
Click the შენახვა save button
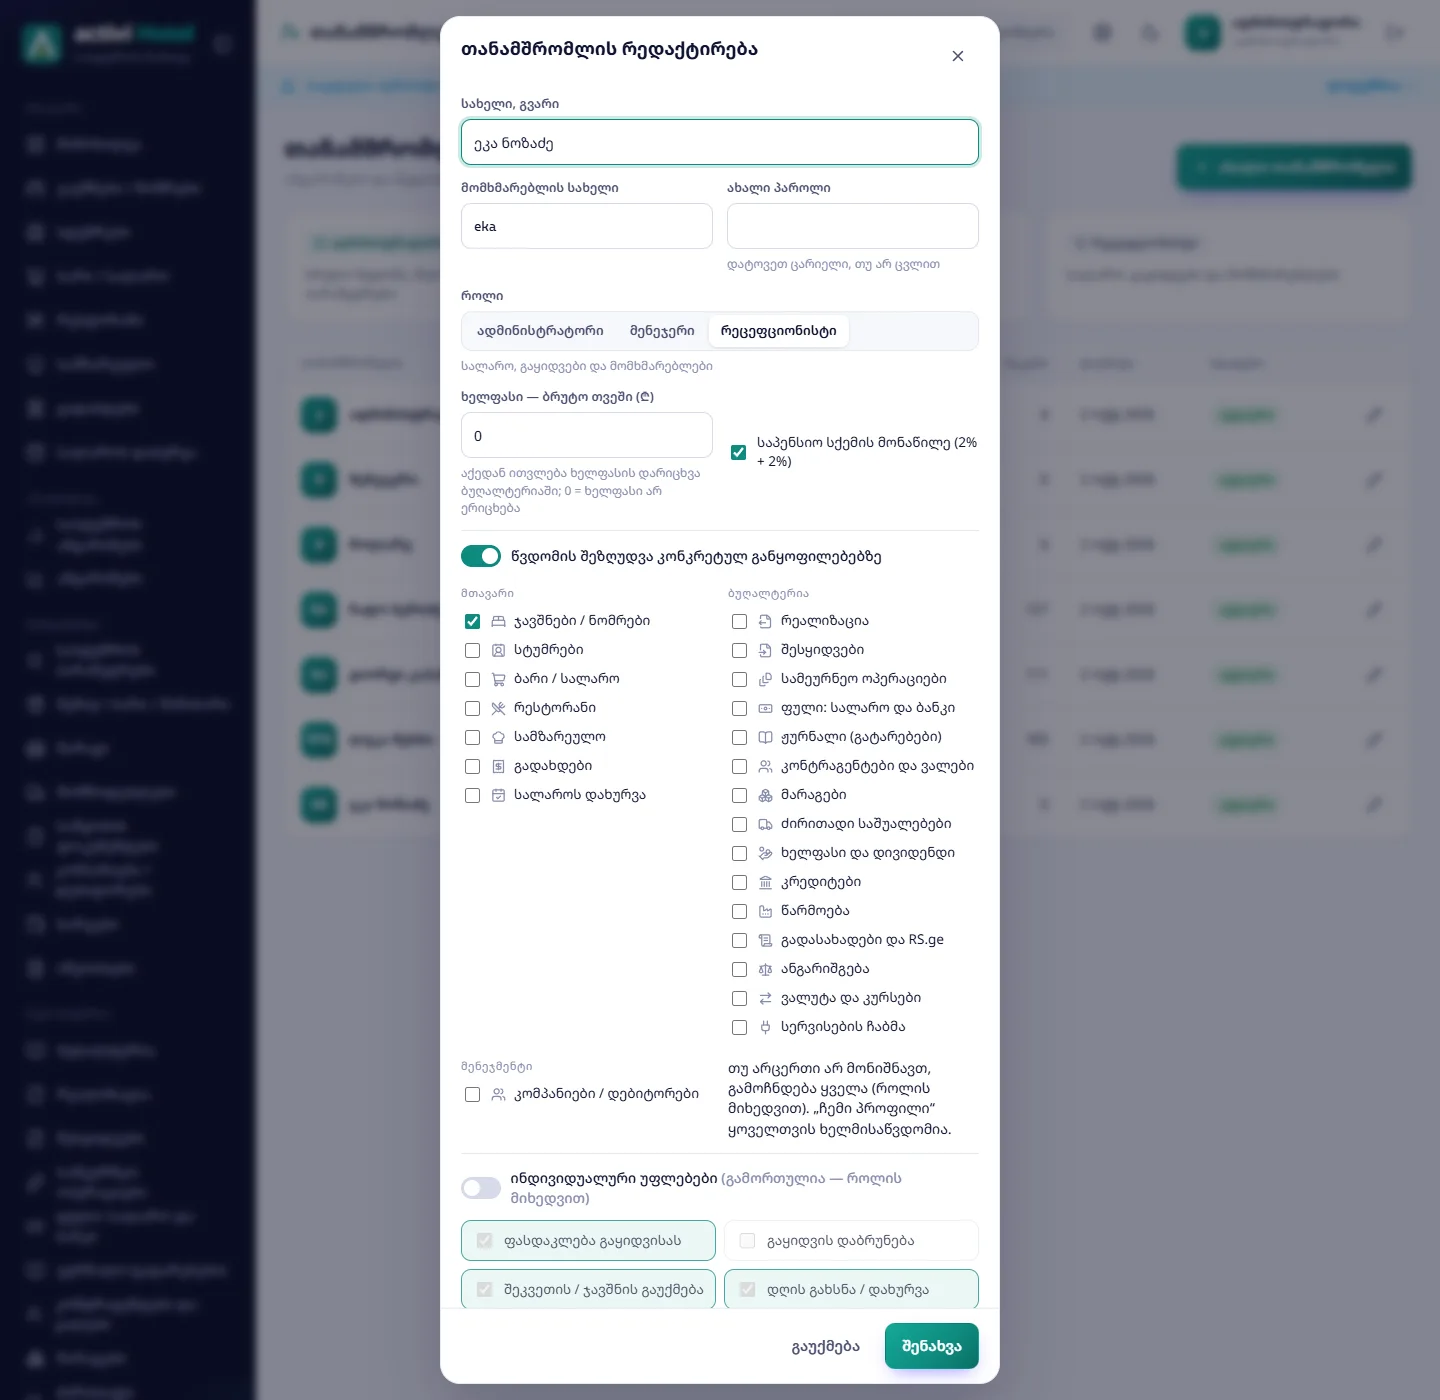pos(932,1346)
